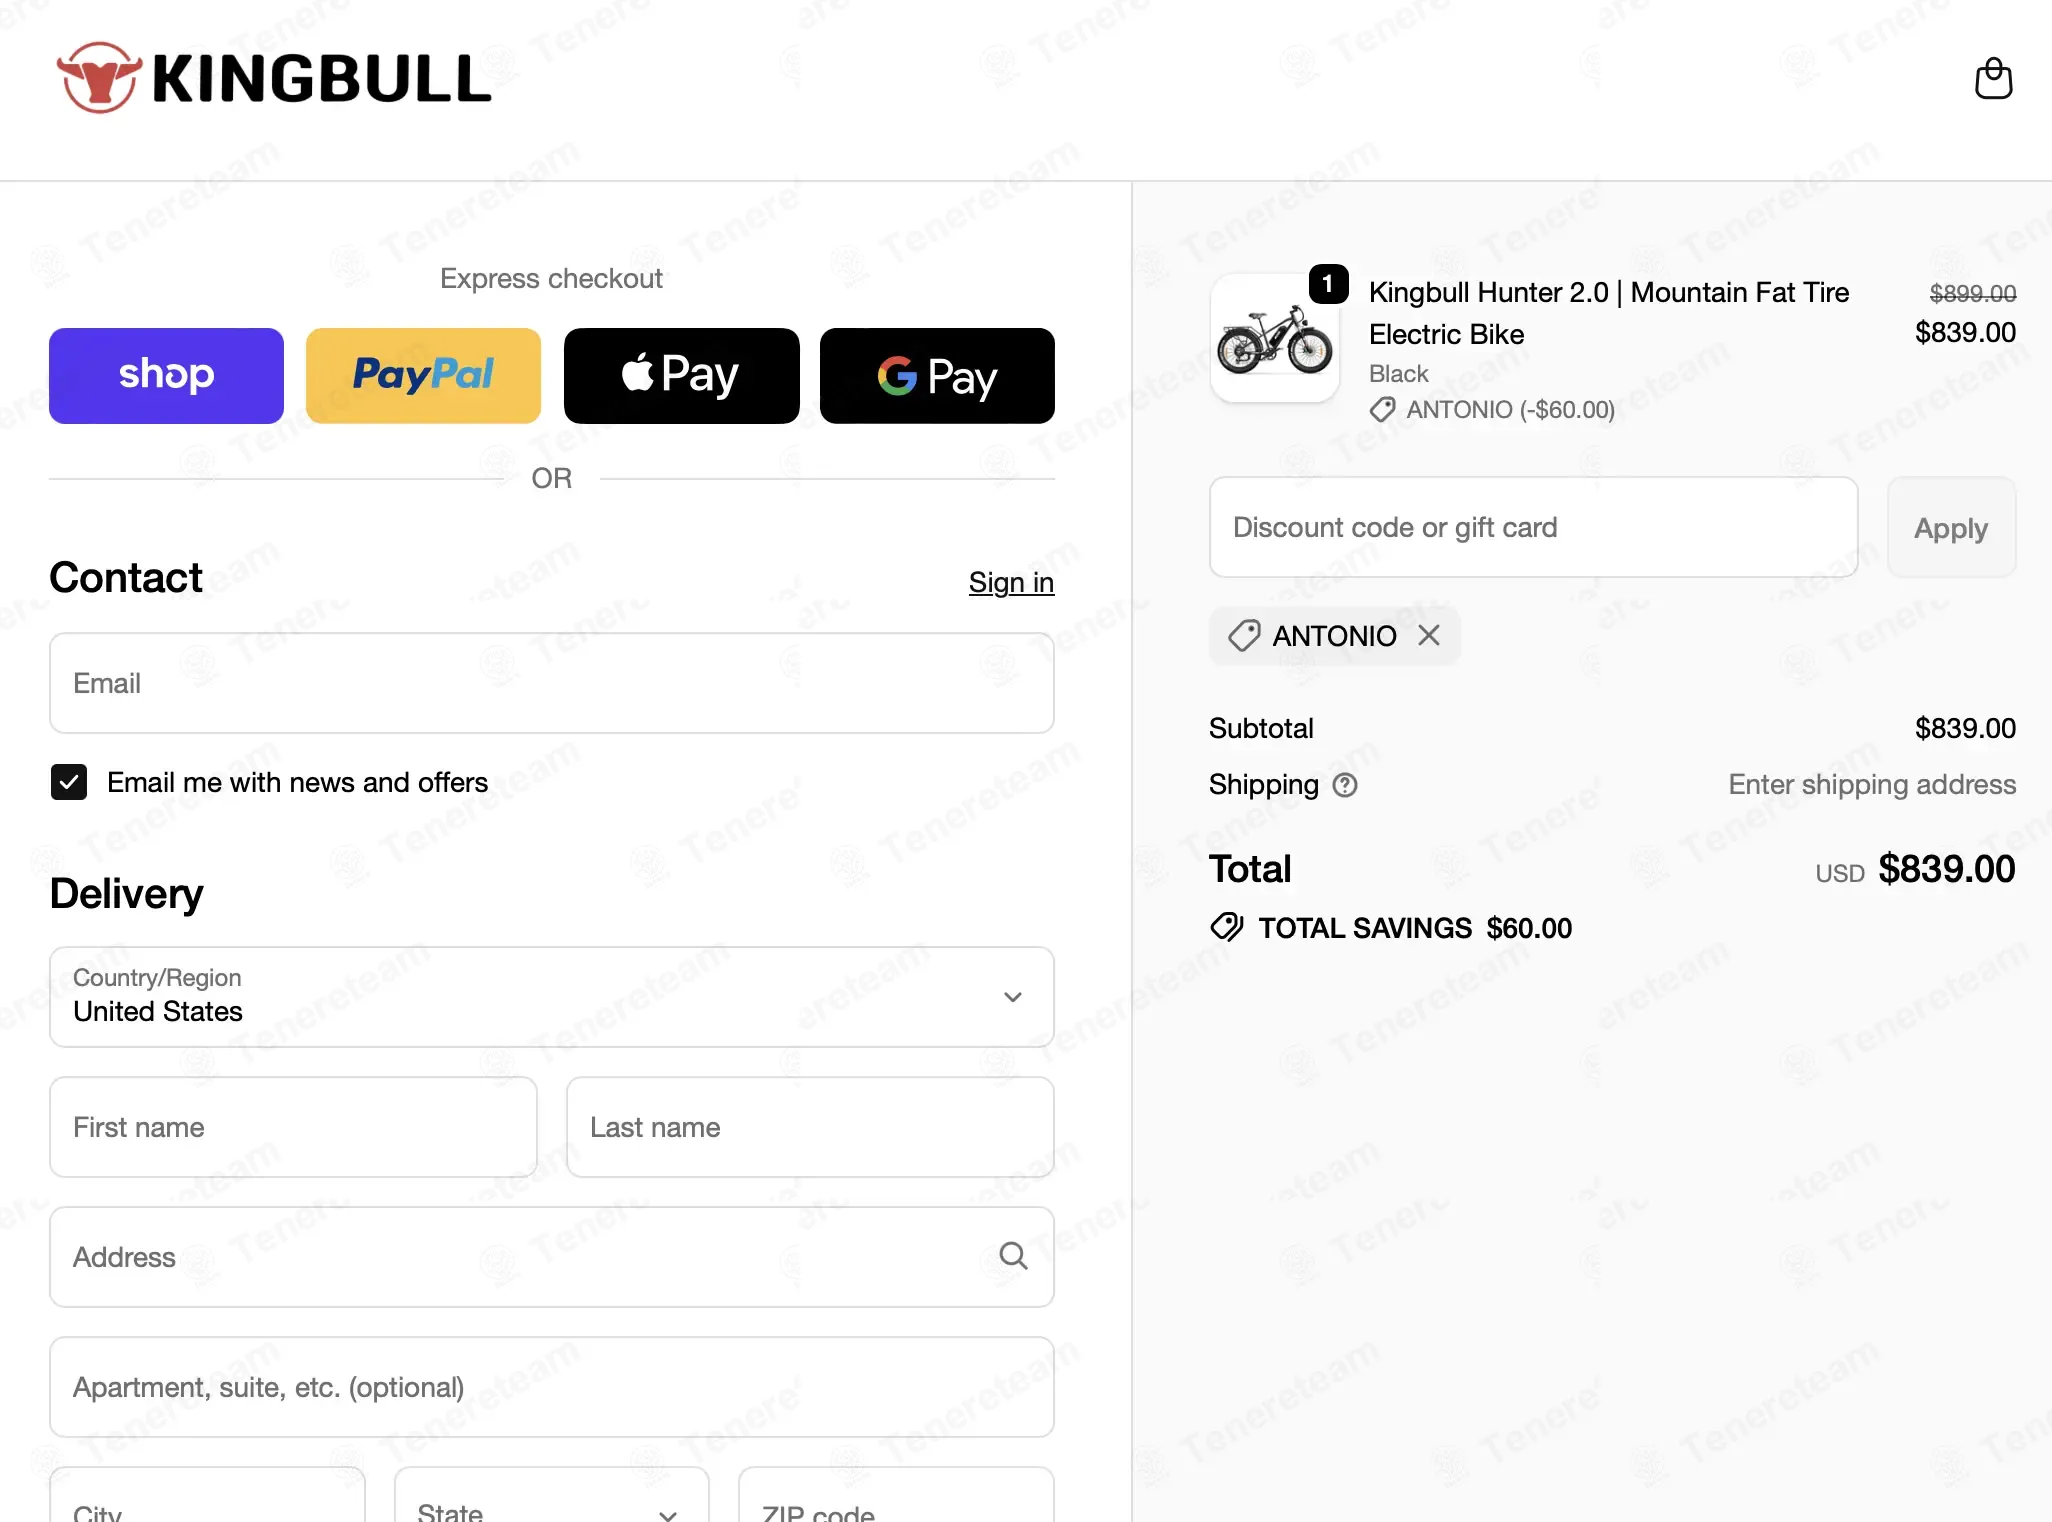This screenshot has height=1522, width=2052.
Task: Pay with Google Pay
Action: coord(937,376)
